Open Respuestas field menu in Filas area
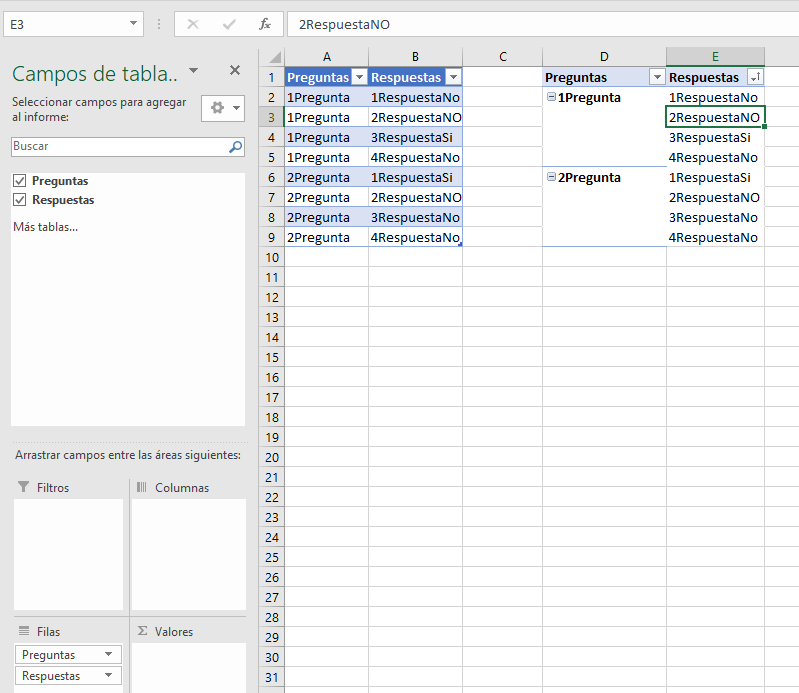This screenshot has height=693, width=799. pyautogui.click(x=108, y=675)
